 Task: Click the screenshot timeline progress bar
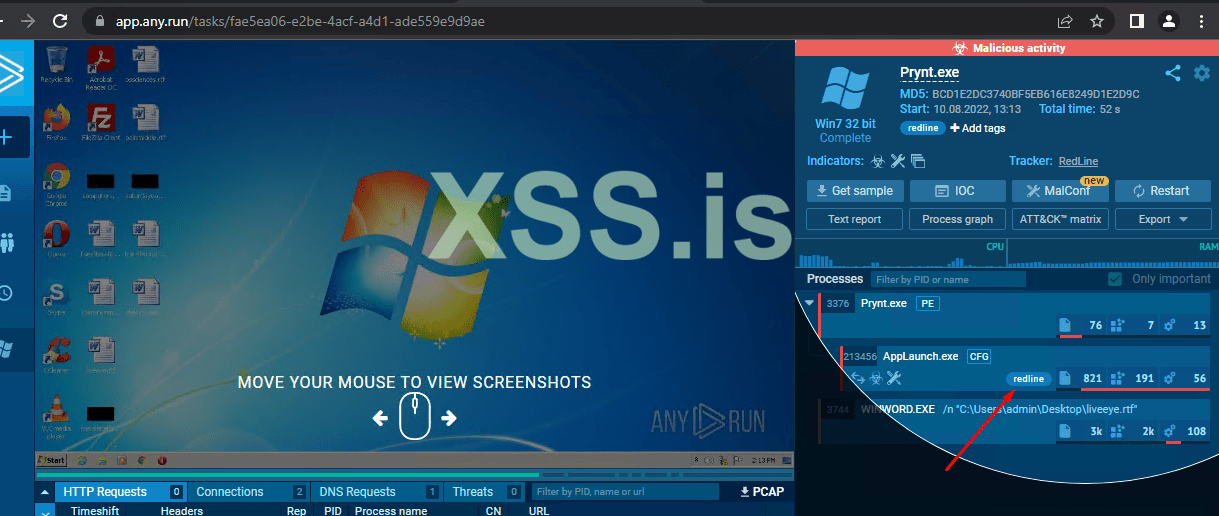click(414, 475)
